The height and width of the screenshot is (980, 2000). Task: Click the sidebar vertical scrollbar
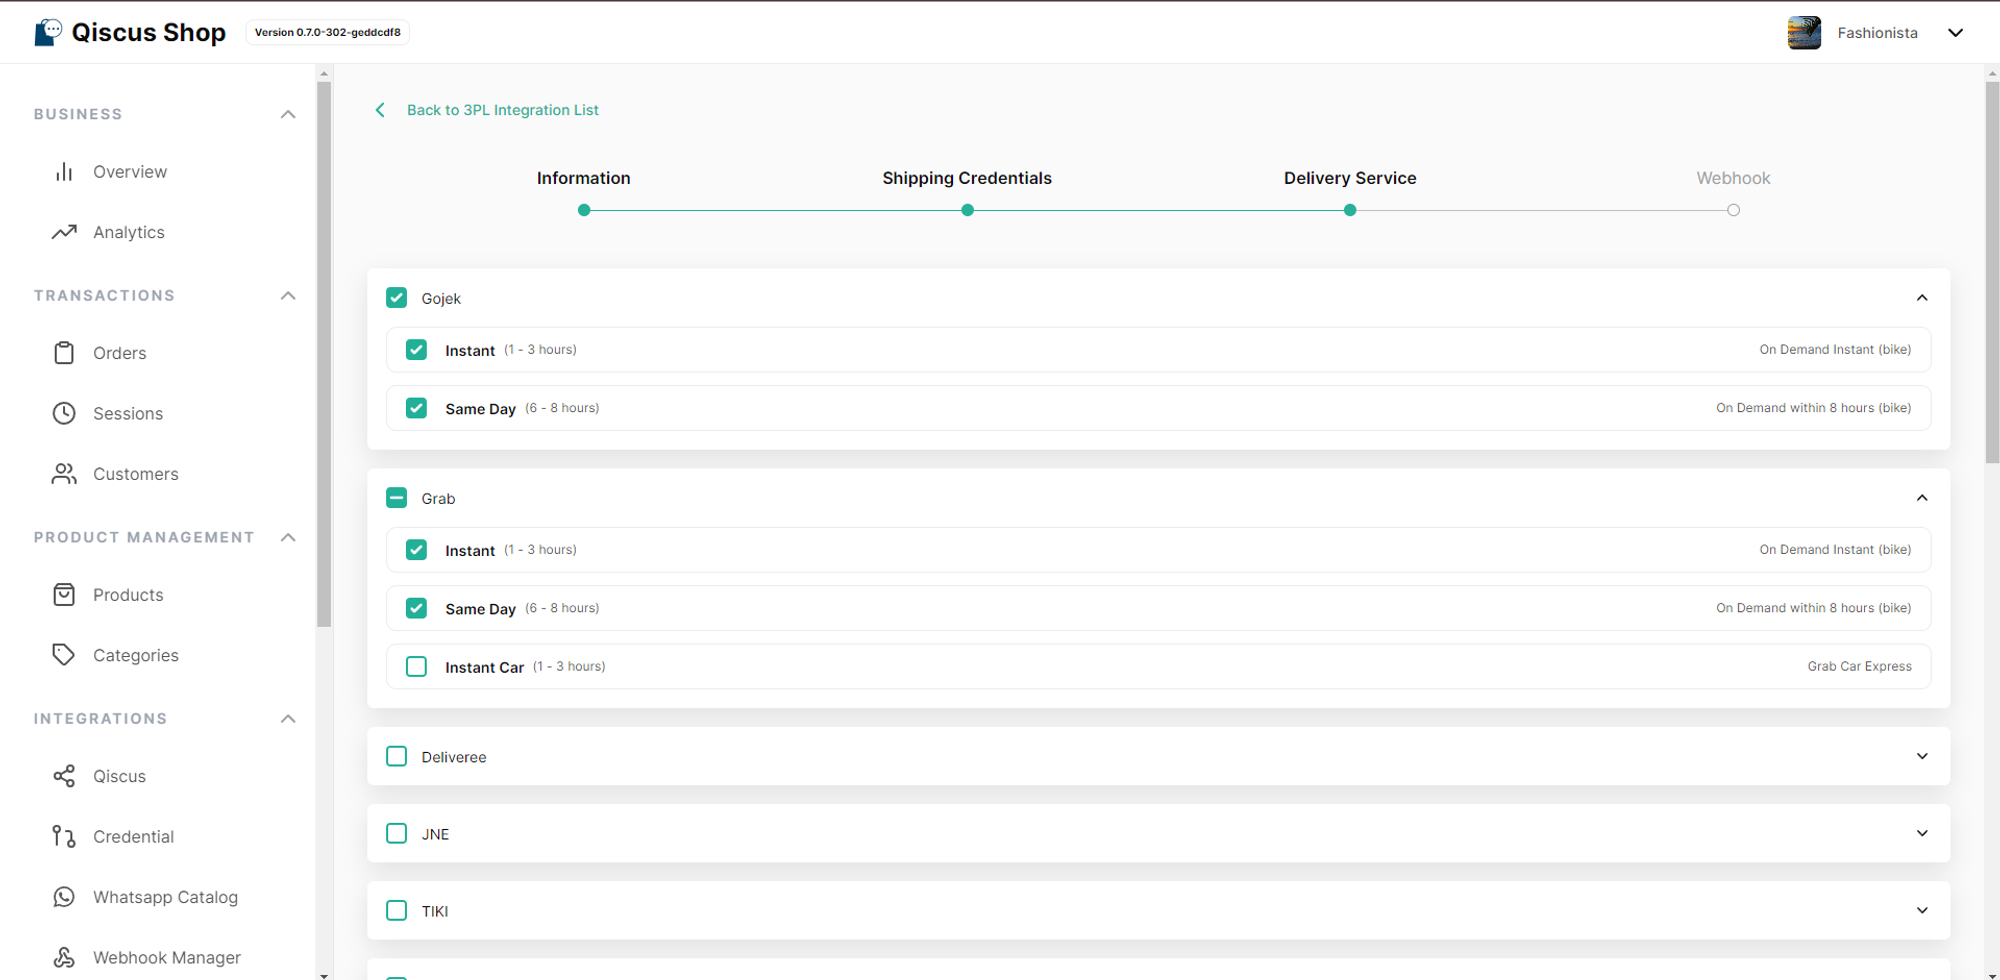(324, 354)
